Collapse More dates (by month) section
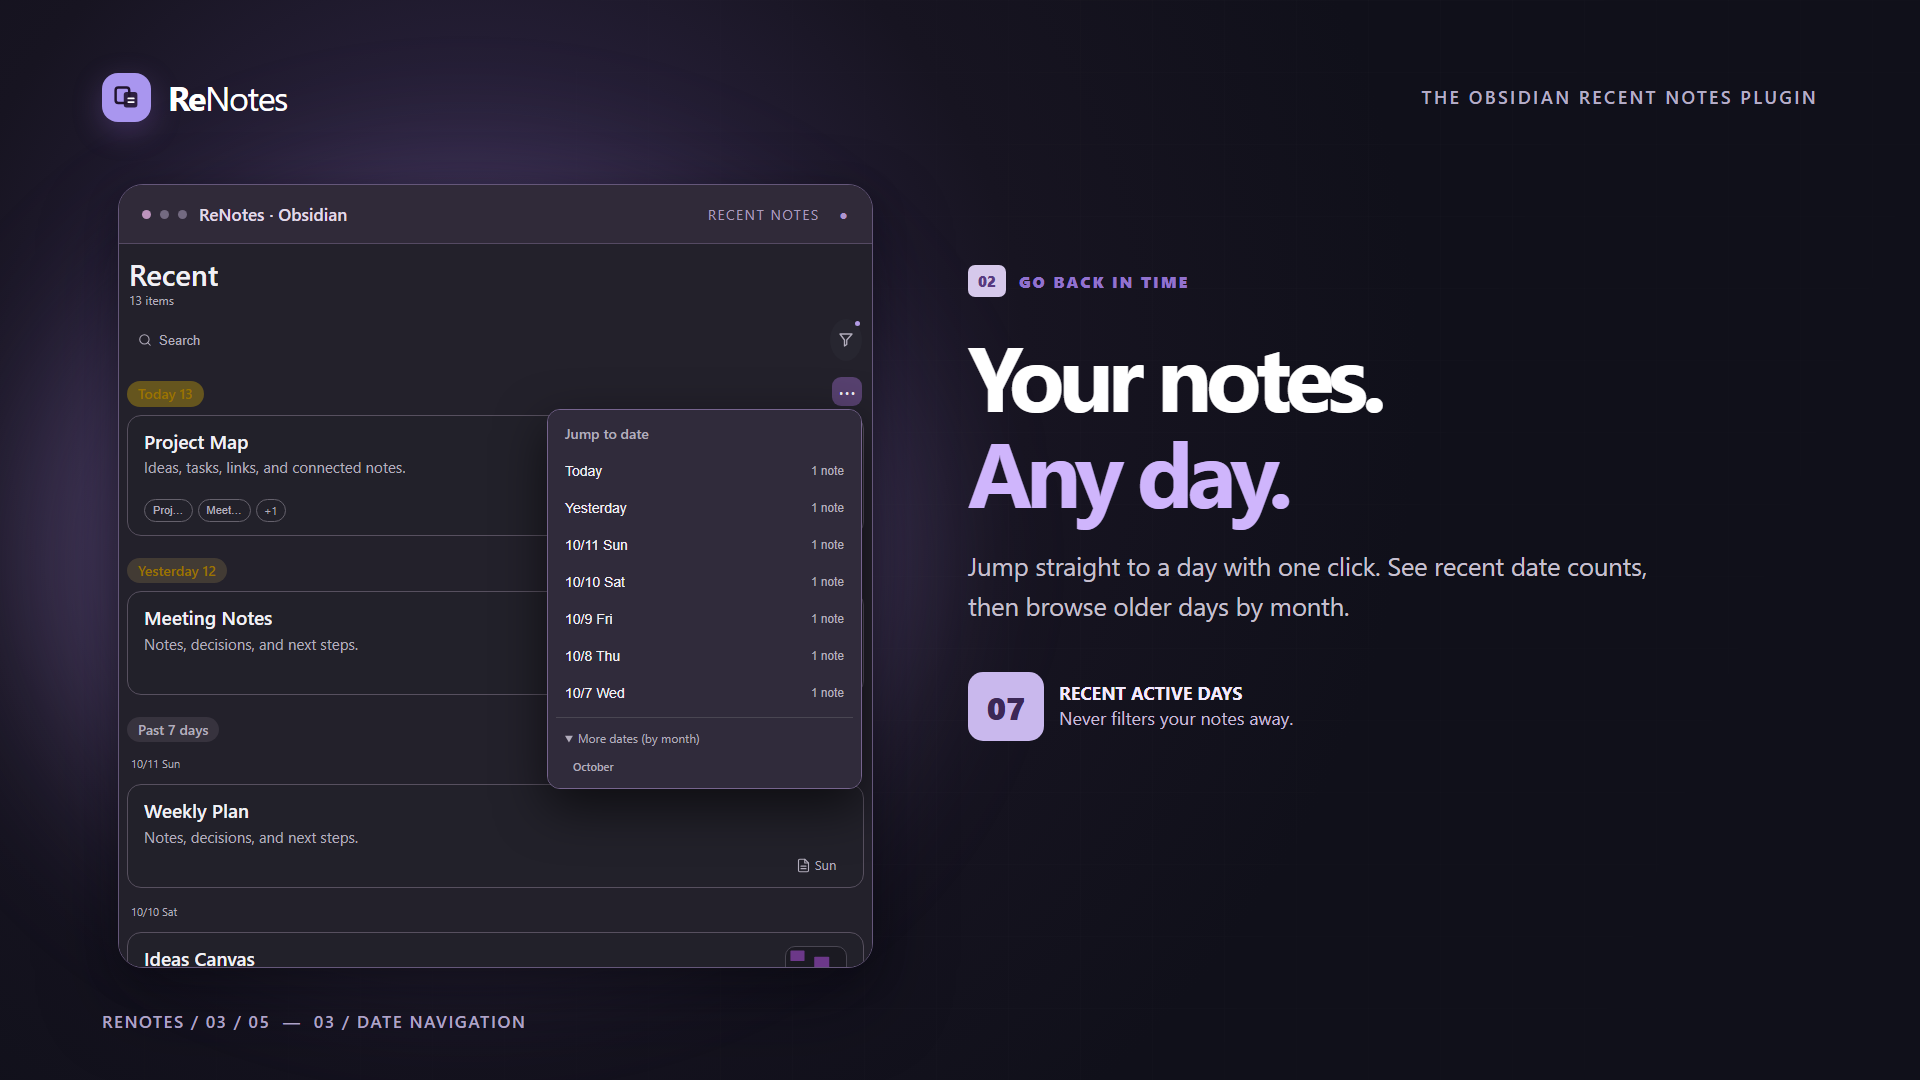1920x1080 pixels. tap(632, 739)
